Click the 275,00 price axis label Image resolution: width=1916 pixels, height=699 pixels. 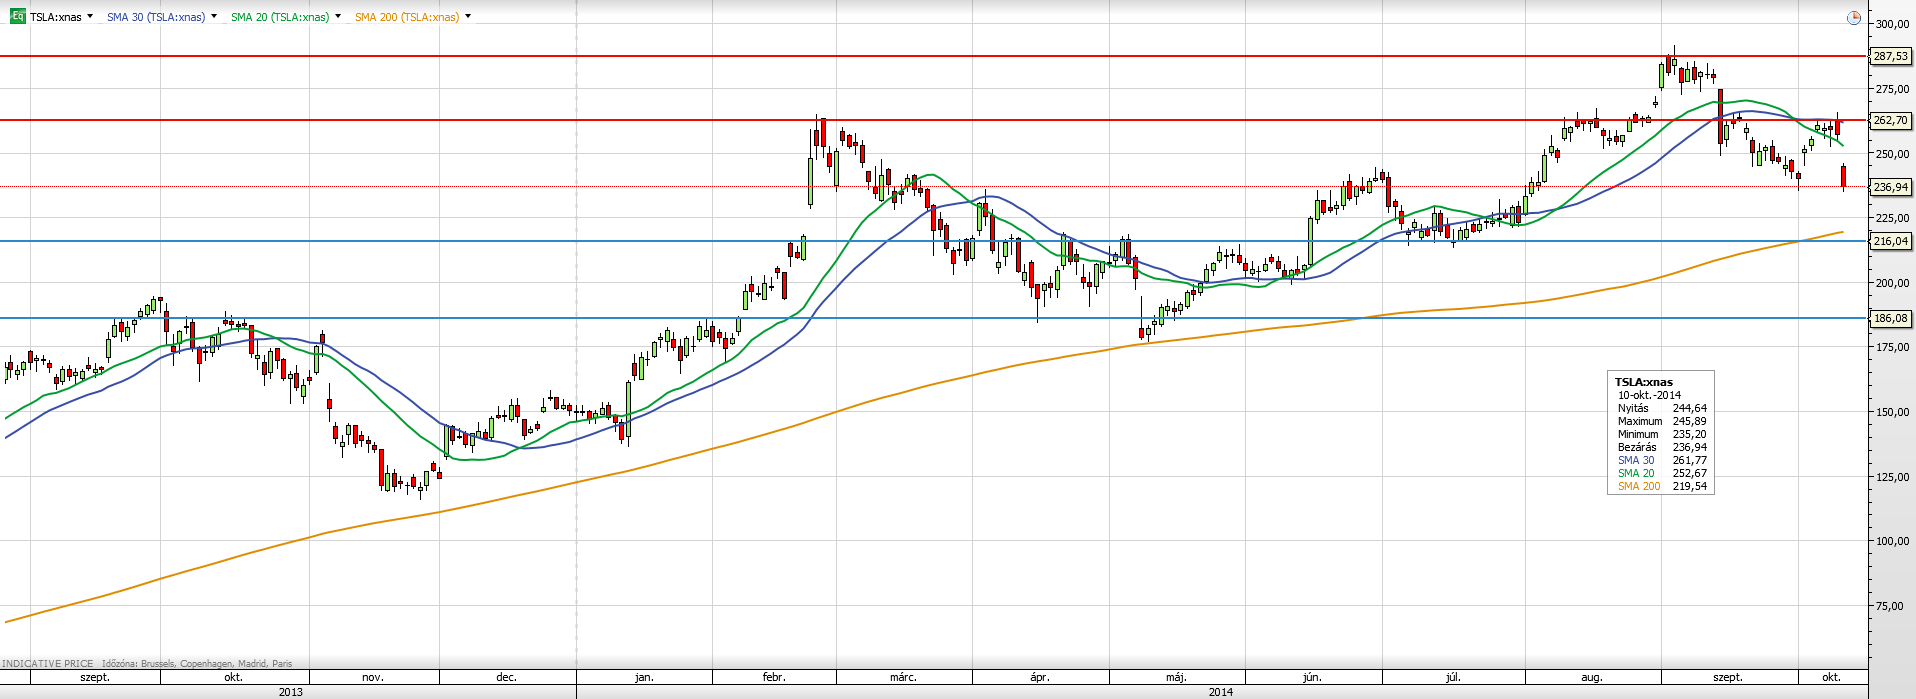point(1892,89)
